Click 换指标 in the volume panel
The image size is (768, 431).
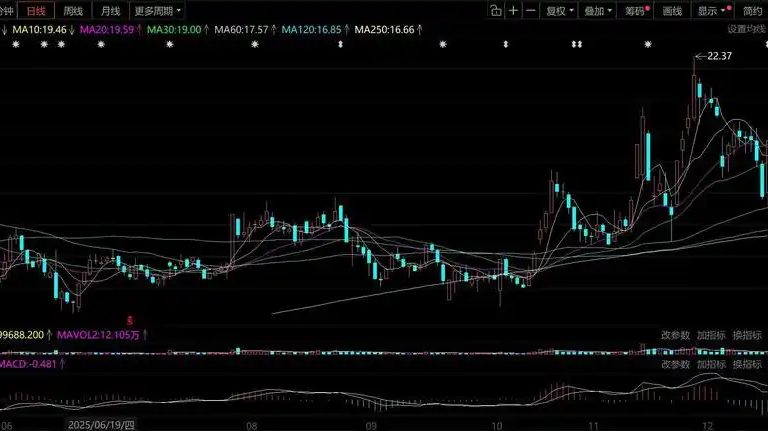[747, 335]
